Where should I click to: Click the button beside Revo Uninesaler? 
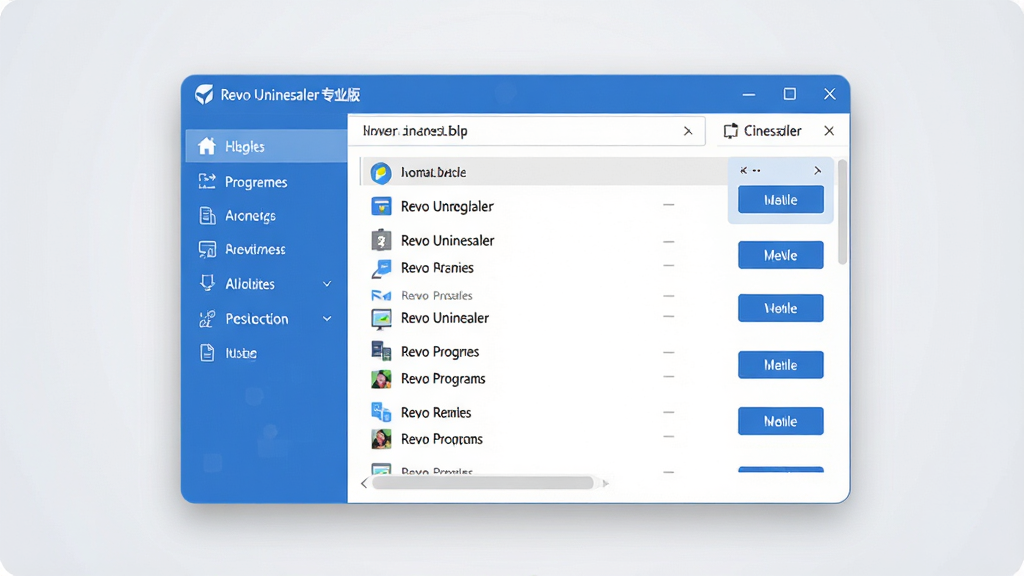(780, 255)
